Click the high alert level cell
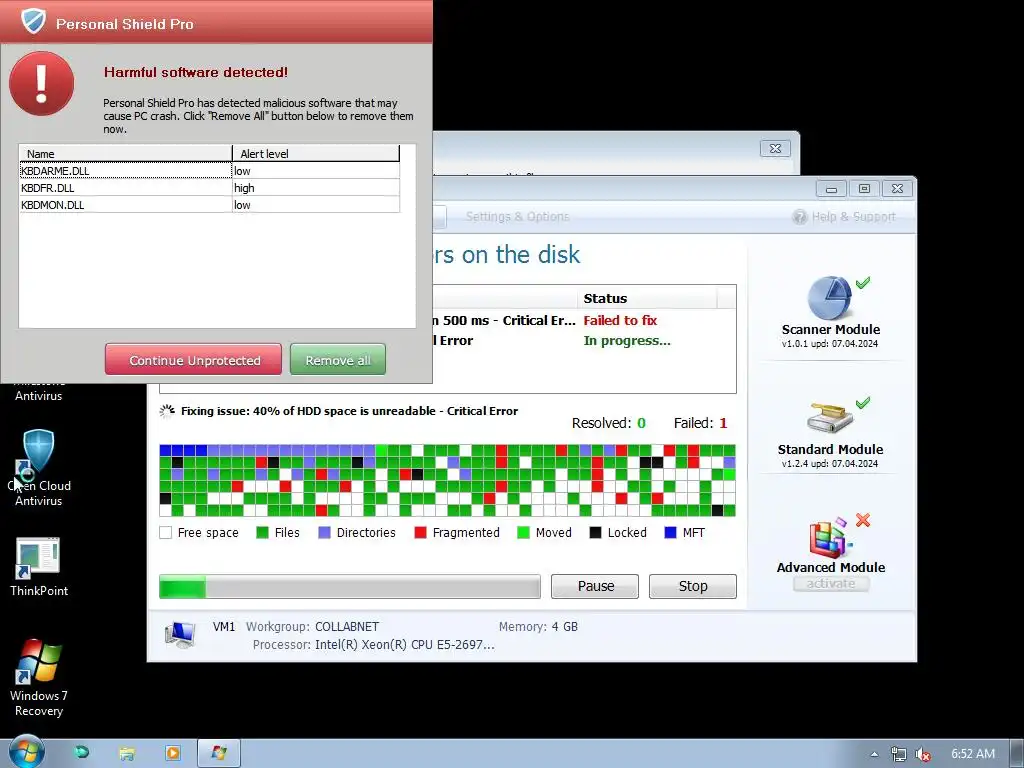This screenshot has height=768, width=1024. click(x=316, y=187)
